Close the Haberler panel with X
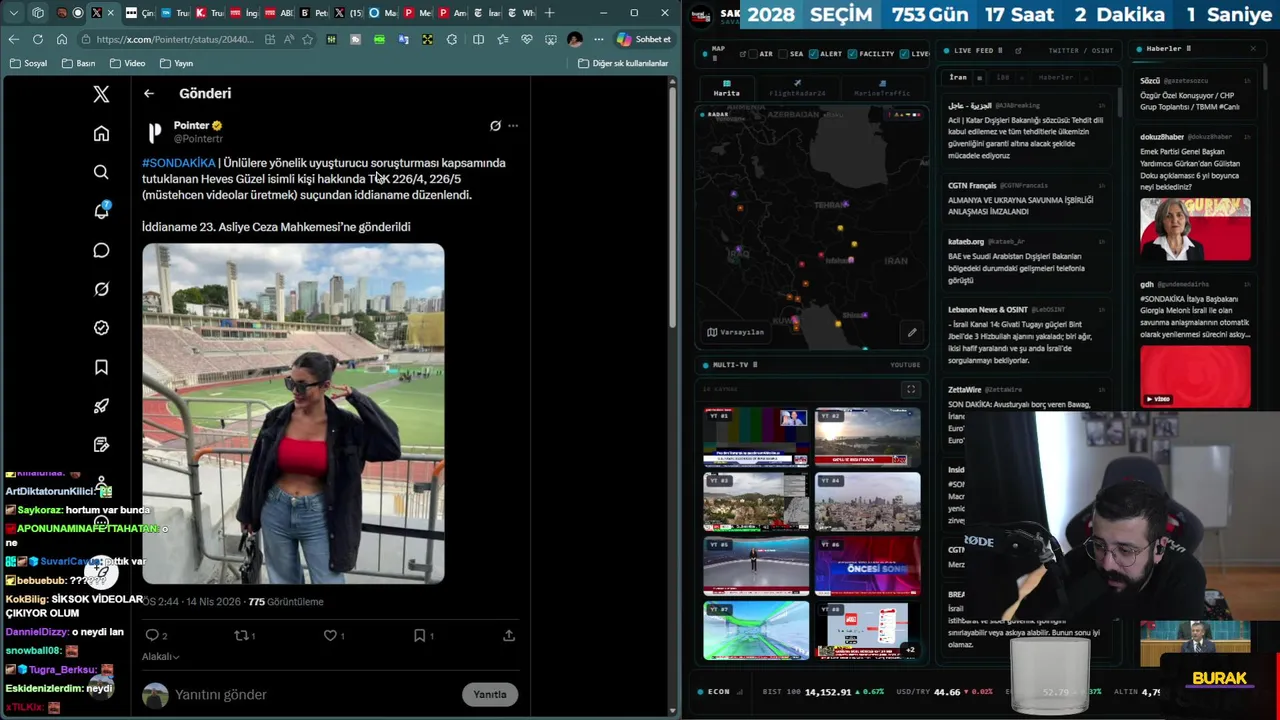This screenshot has width=1280, height=720. [1253, 49]
